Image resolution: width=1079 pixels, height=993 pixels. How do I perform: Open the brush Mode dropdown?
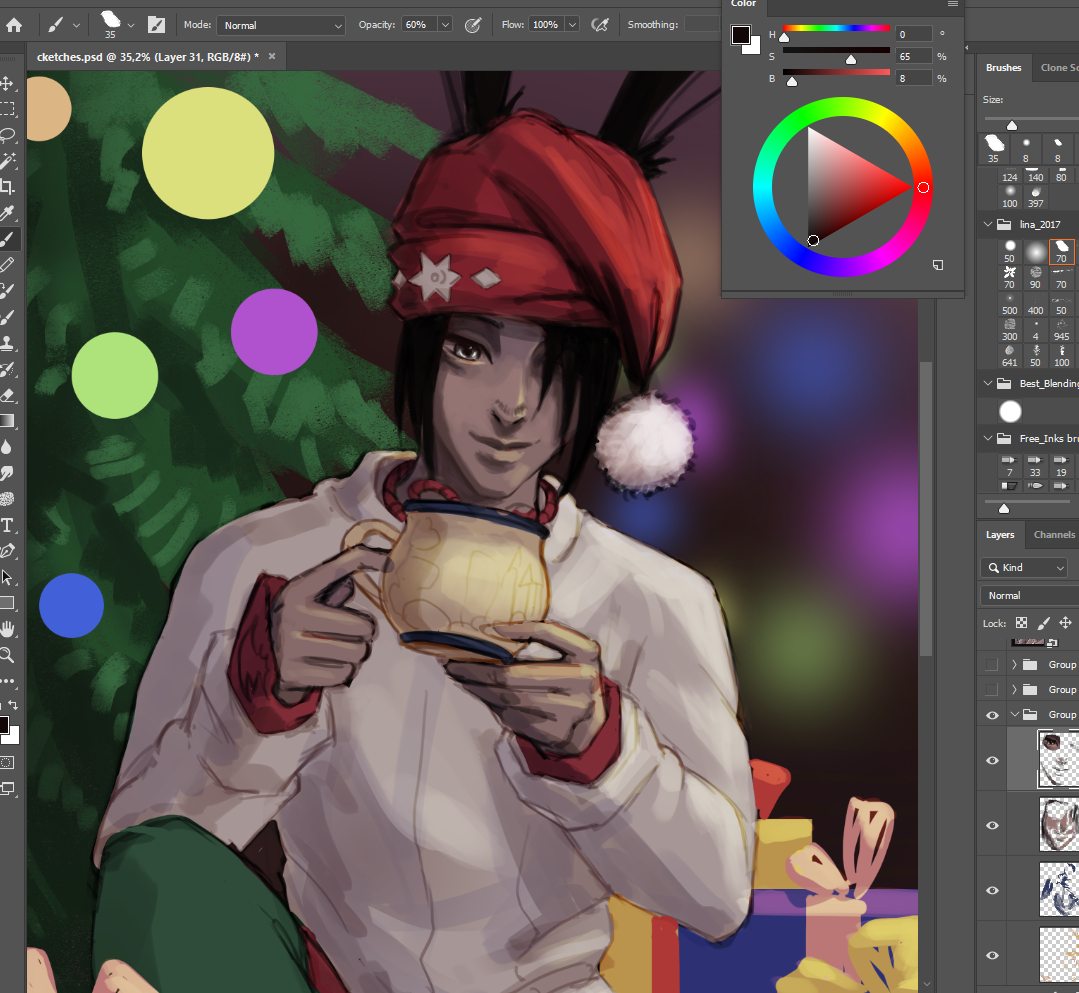point(281,25)
